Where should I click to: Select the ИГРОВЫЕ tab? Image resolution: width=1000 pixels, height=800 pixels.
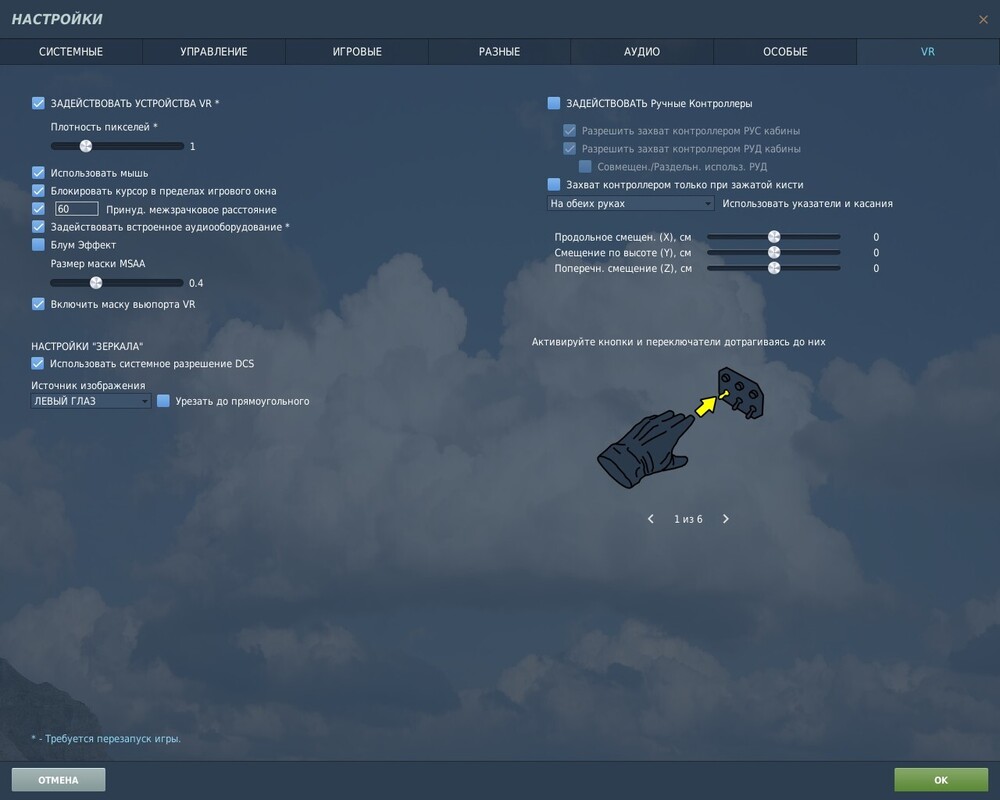(357, 52)
